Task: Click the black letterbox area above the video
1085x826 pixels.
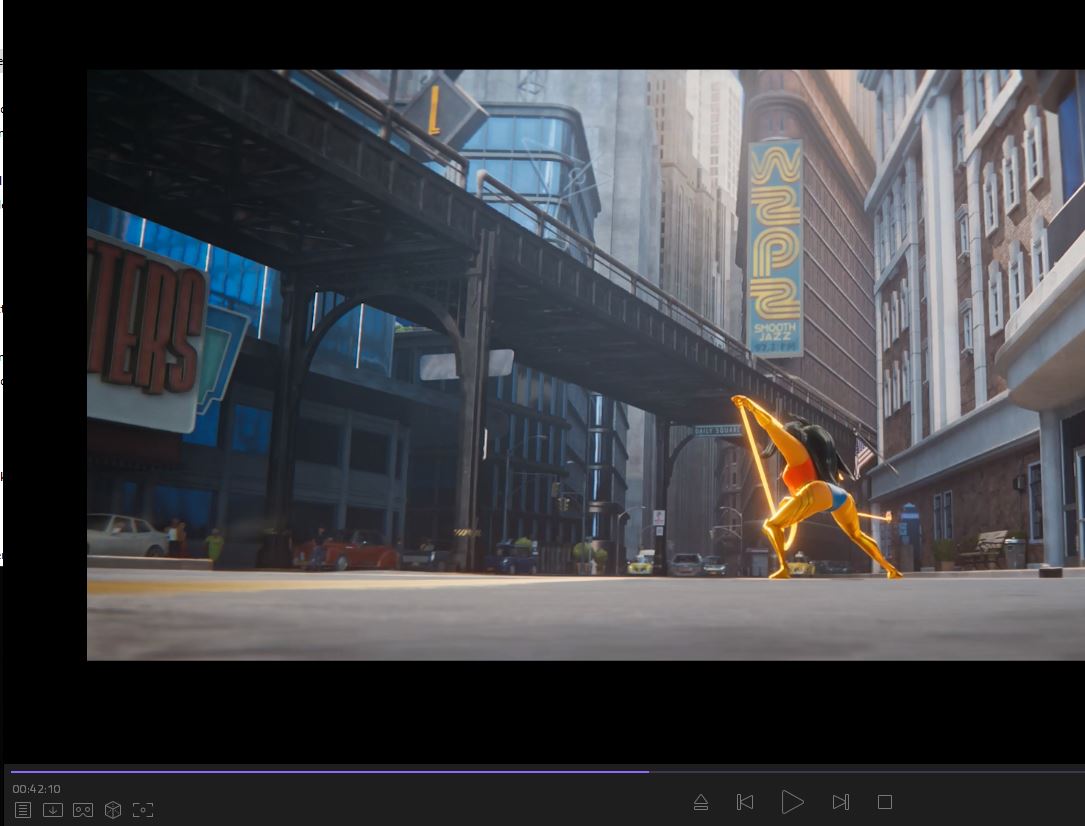Action: tap(540, 35)
